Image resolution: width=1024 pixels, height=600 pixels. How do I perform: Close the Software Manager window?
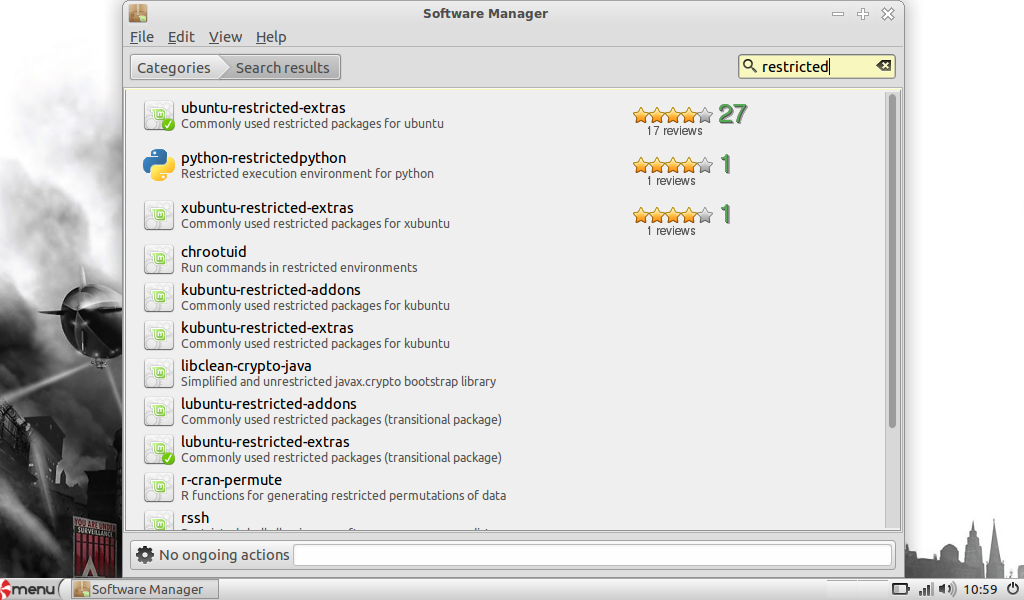pos(888,14)
